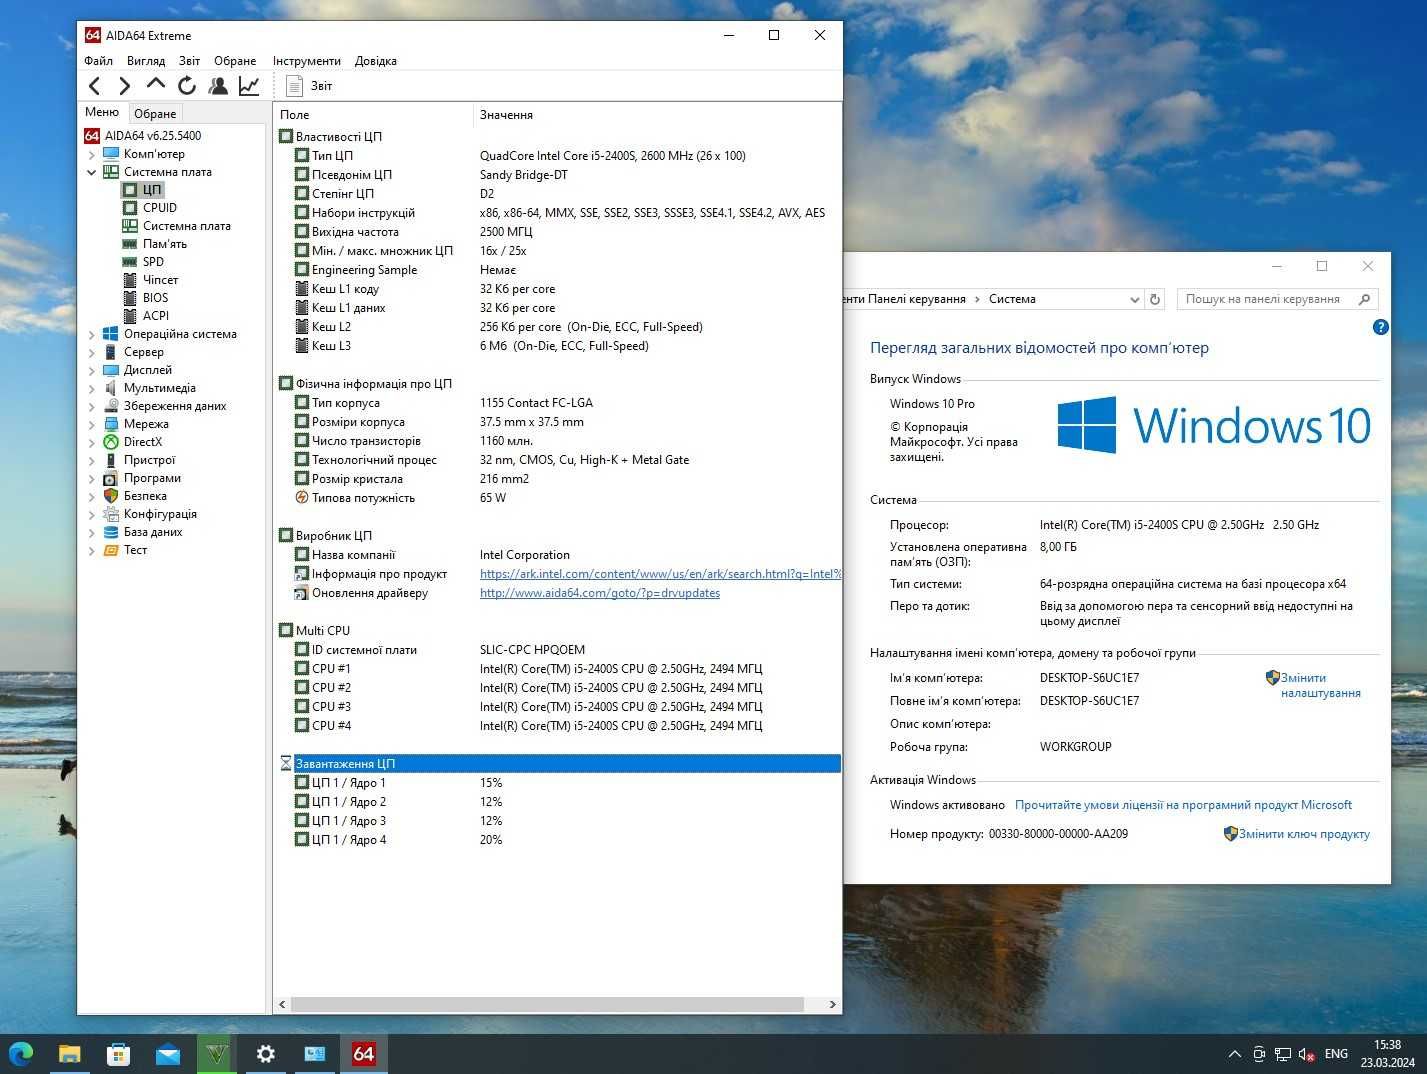Open the Обране menu in menu bar
Image resolution: width=1427 pixels, height=1074 pixels.
pos(235,61)
